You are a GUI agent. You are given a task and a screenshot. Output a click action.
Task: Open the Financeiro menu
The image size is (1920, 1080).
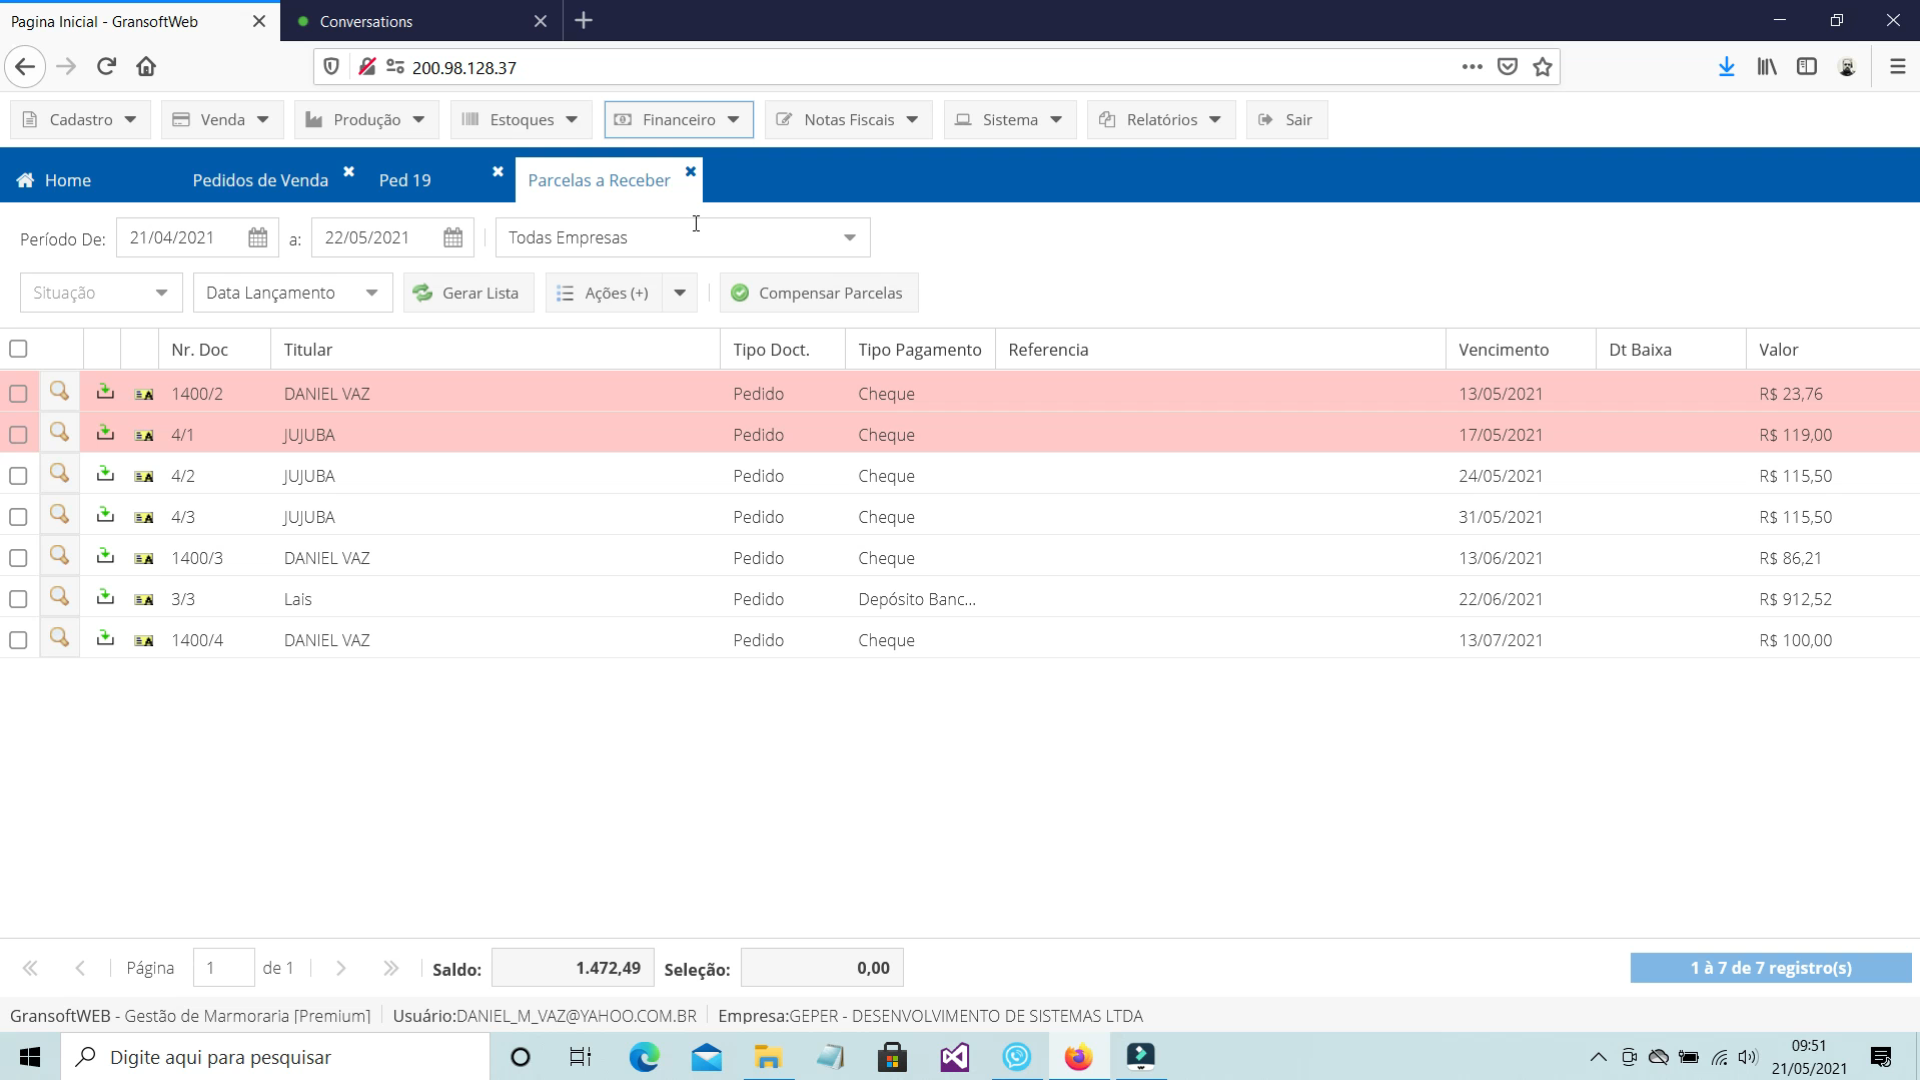point(679,120)
